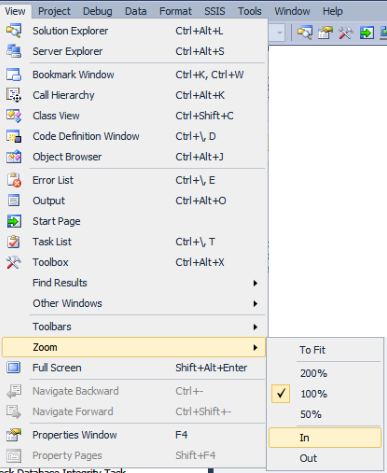Viewport: 387px width, 473px height.
Task: Expand the Other Windows submenu
Action: (255, 304)
